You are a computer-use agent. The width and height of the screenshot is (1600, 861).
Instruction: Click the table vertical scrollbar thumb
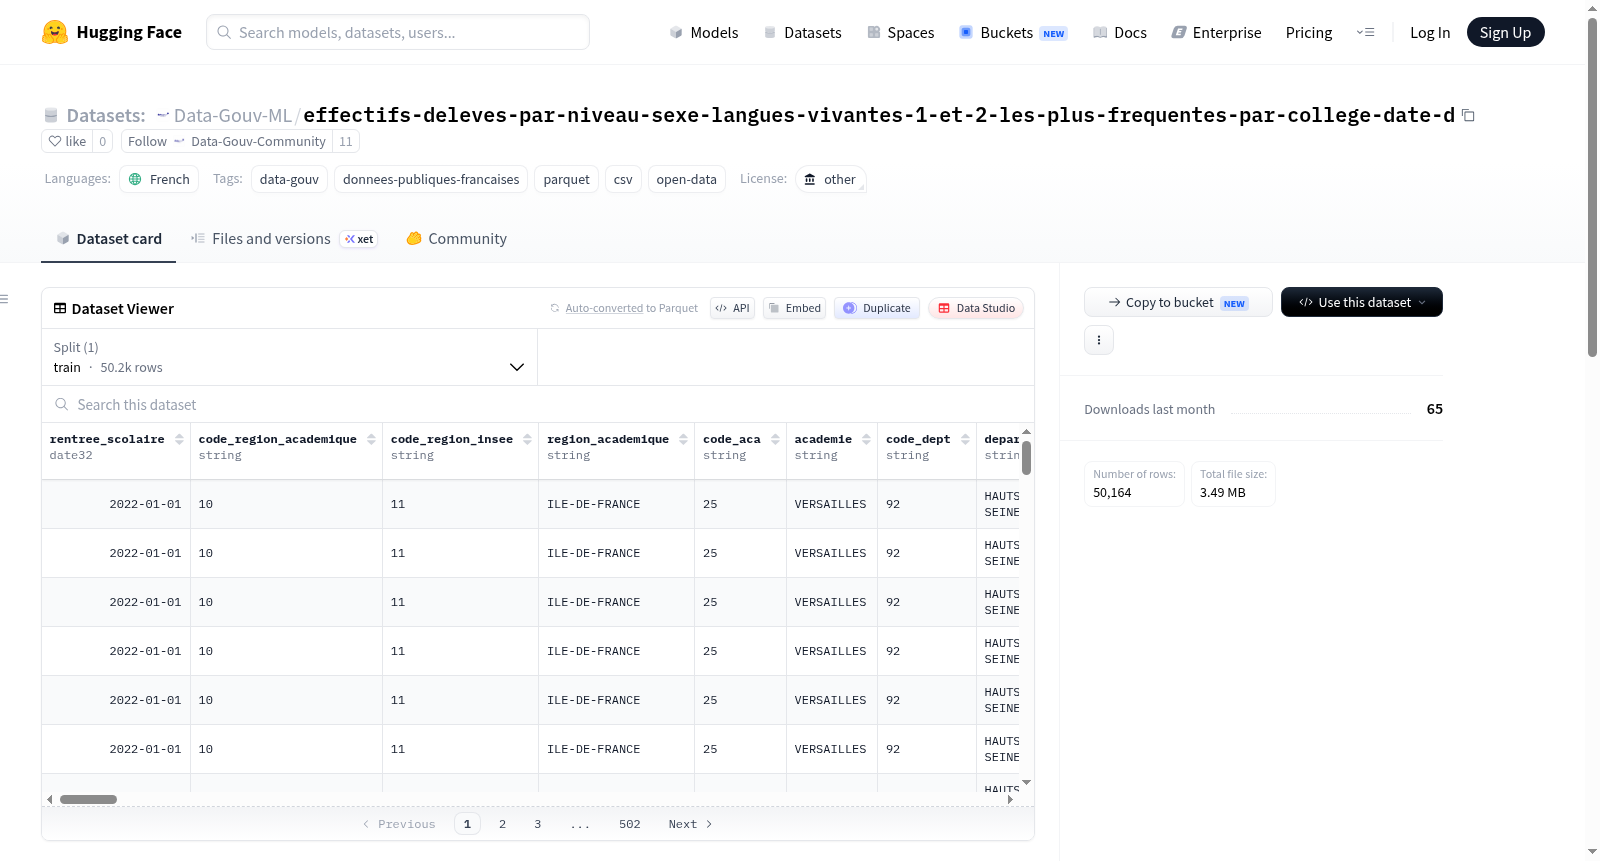pos(1026,458)
